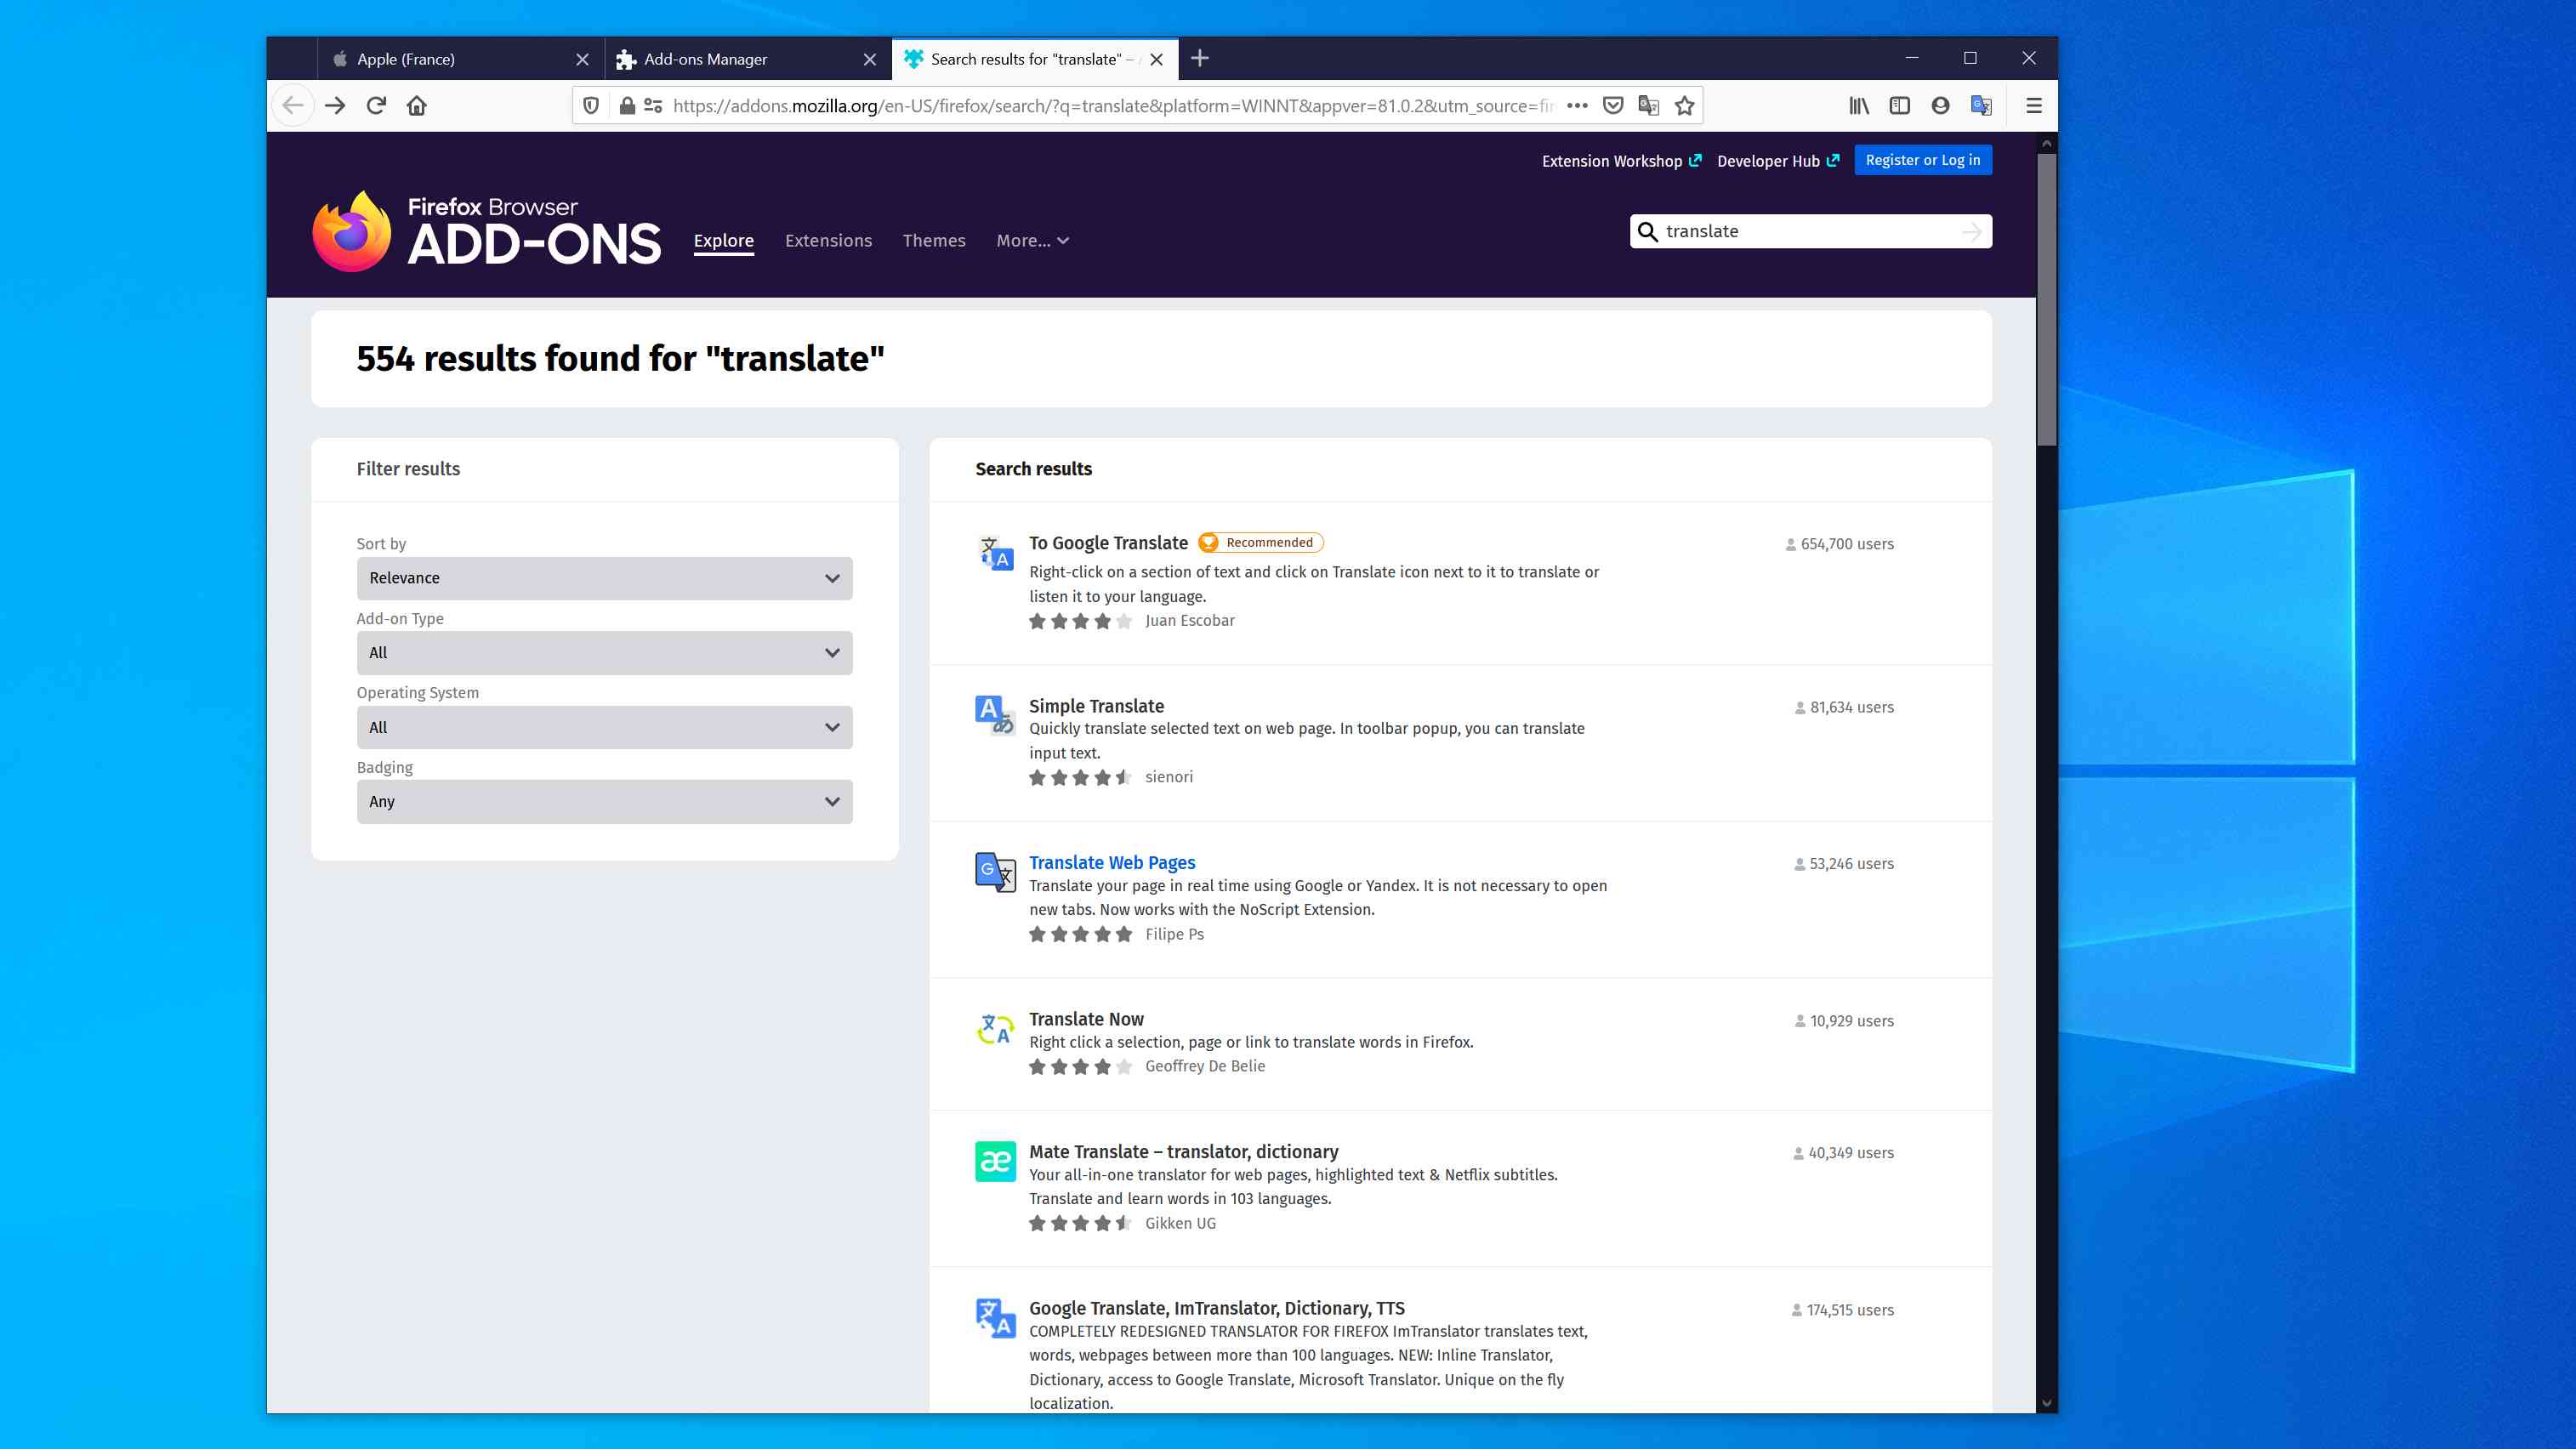Click the Translate Web Pages star rating

point(1081,935)
